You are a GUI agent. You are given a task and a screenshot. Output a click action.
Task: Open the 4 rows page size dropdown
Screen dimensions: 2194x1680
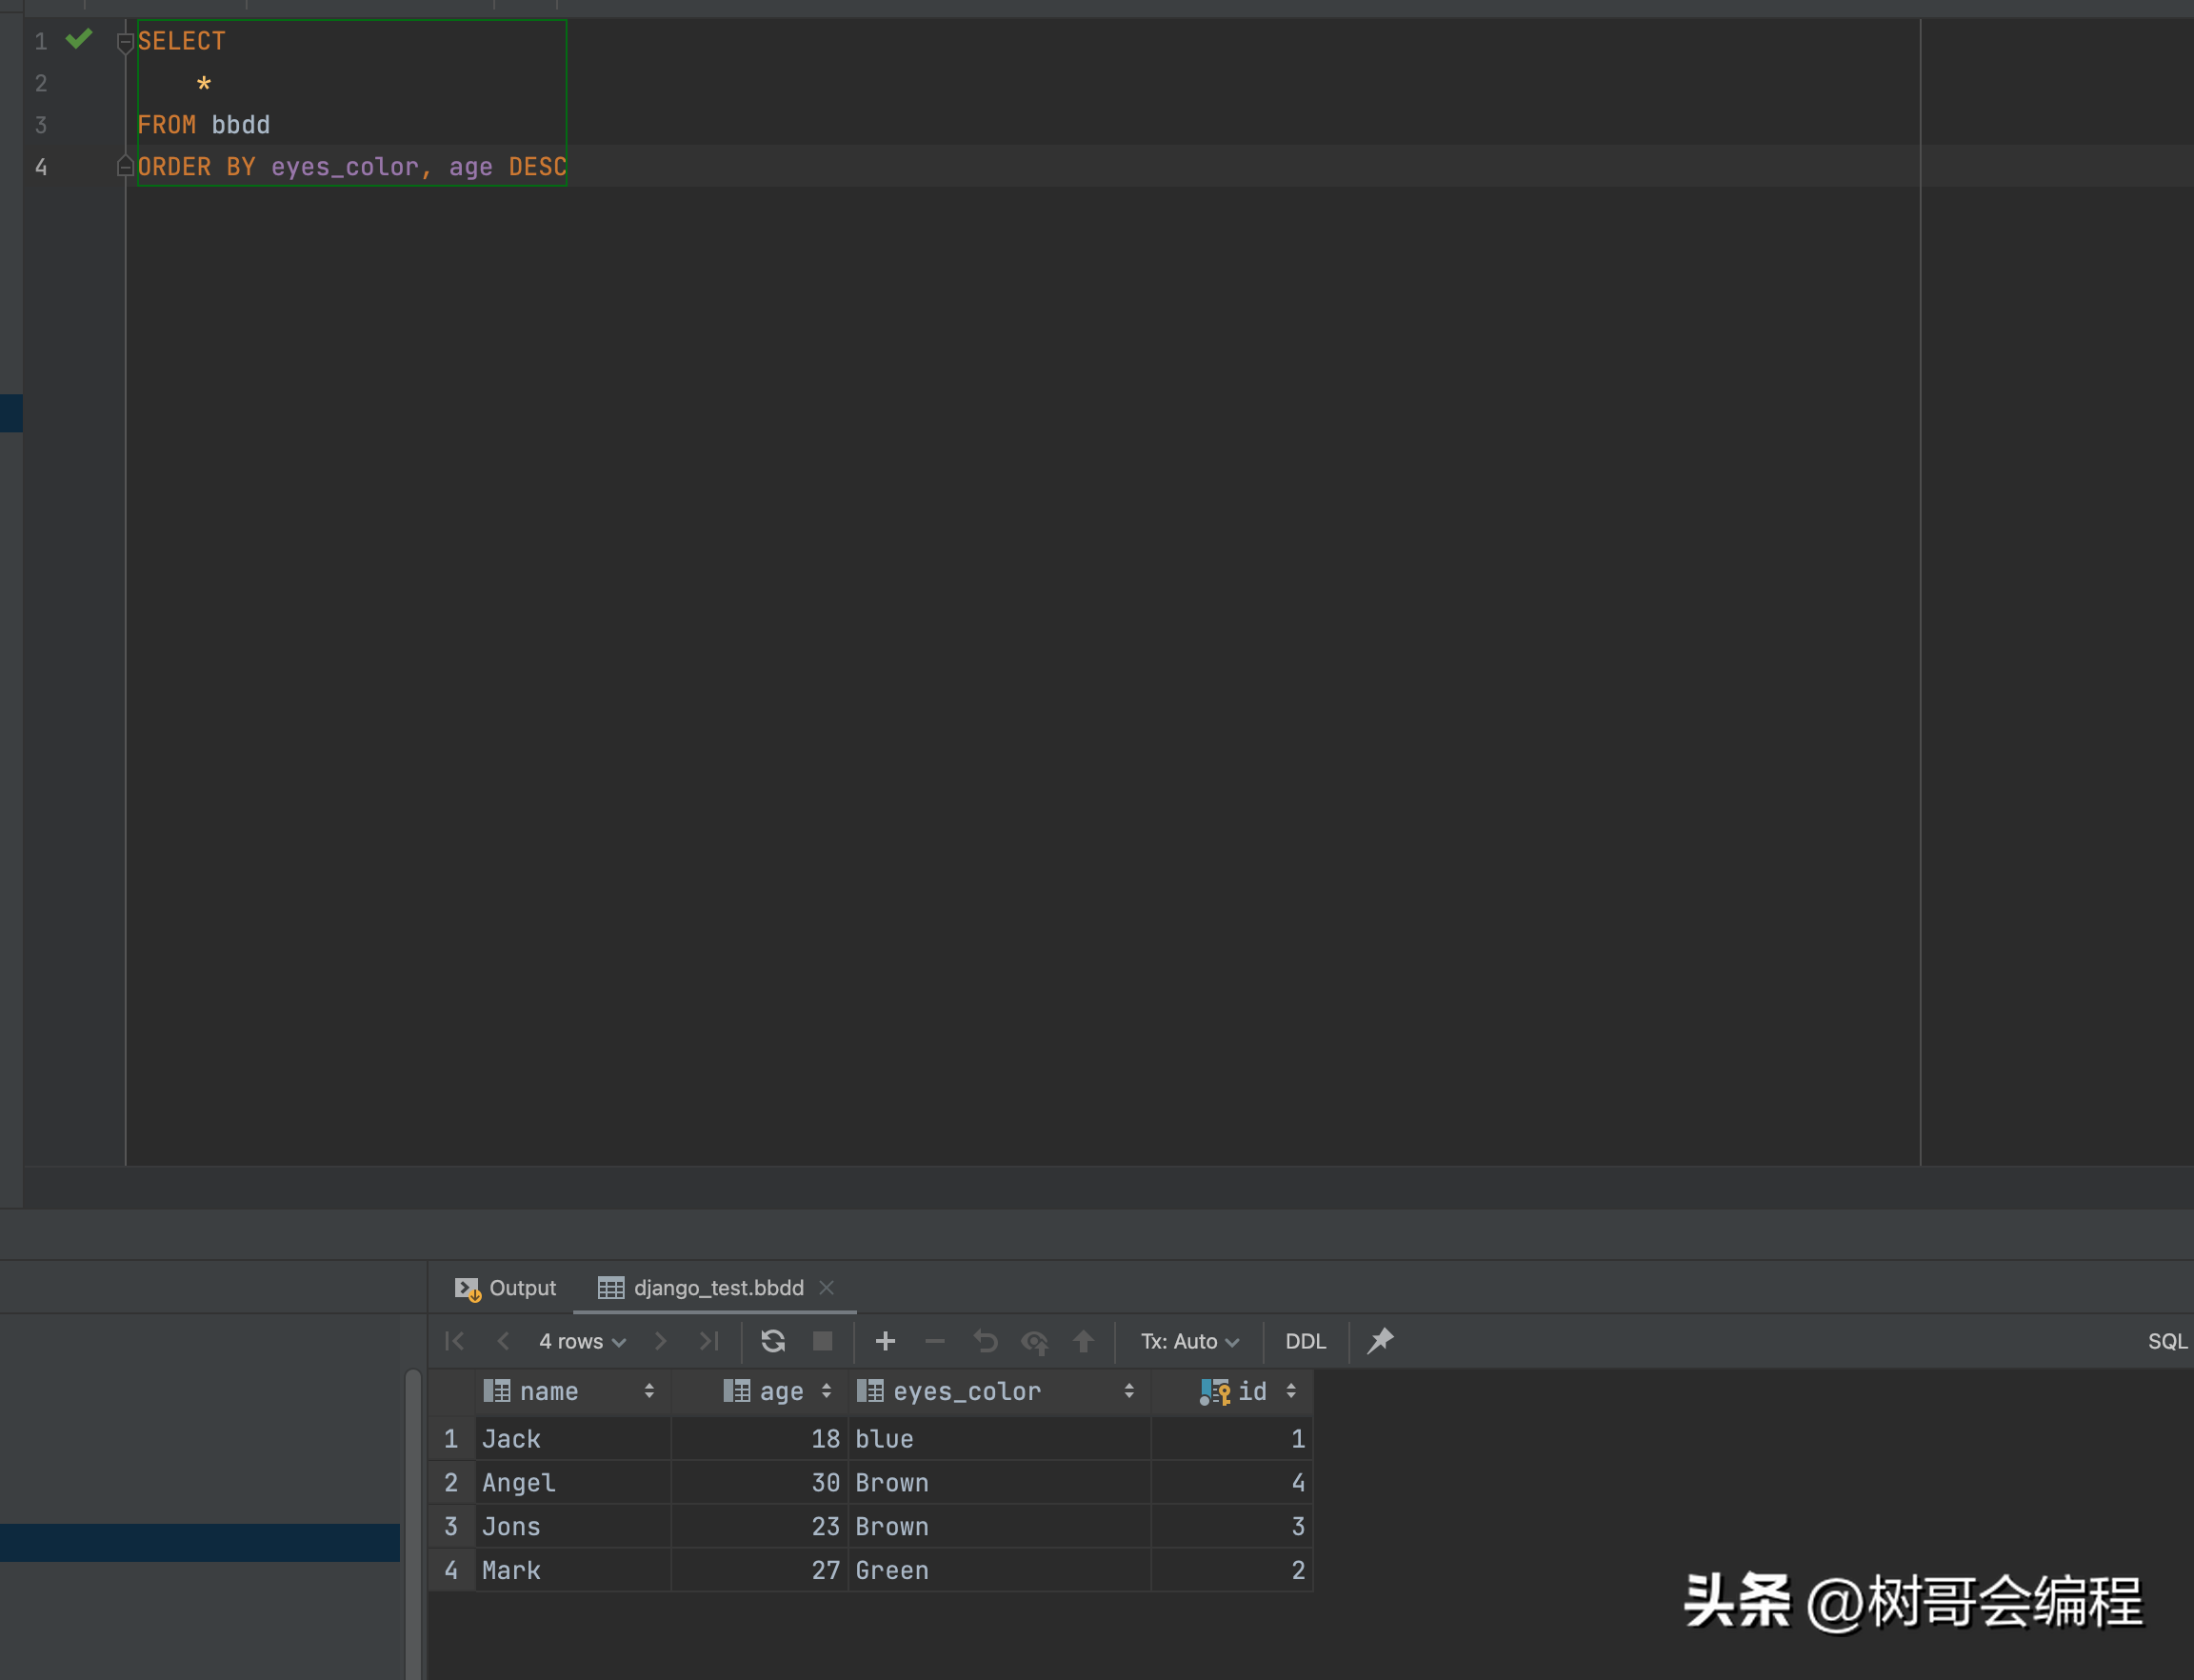pos(582,1341)
